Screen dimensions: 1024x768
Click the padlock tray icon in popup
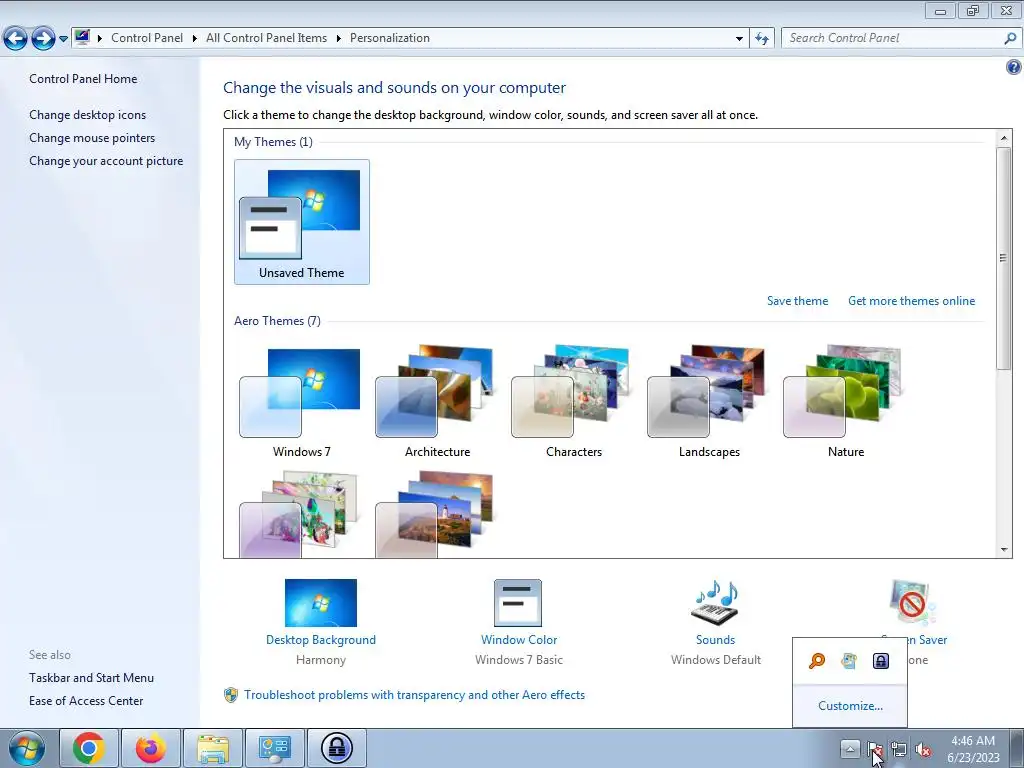(881, 661)
